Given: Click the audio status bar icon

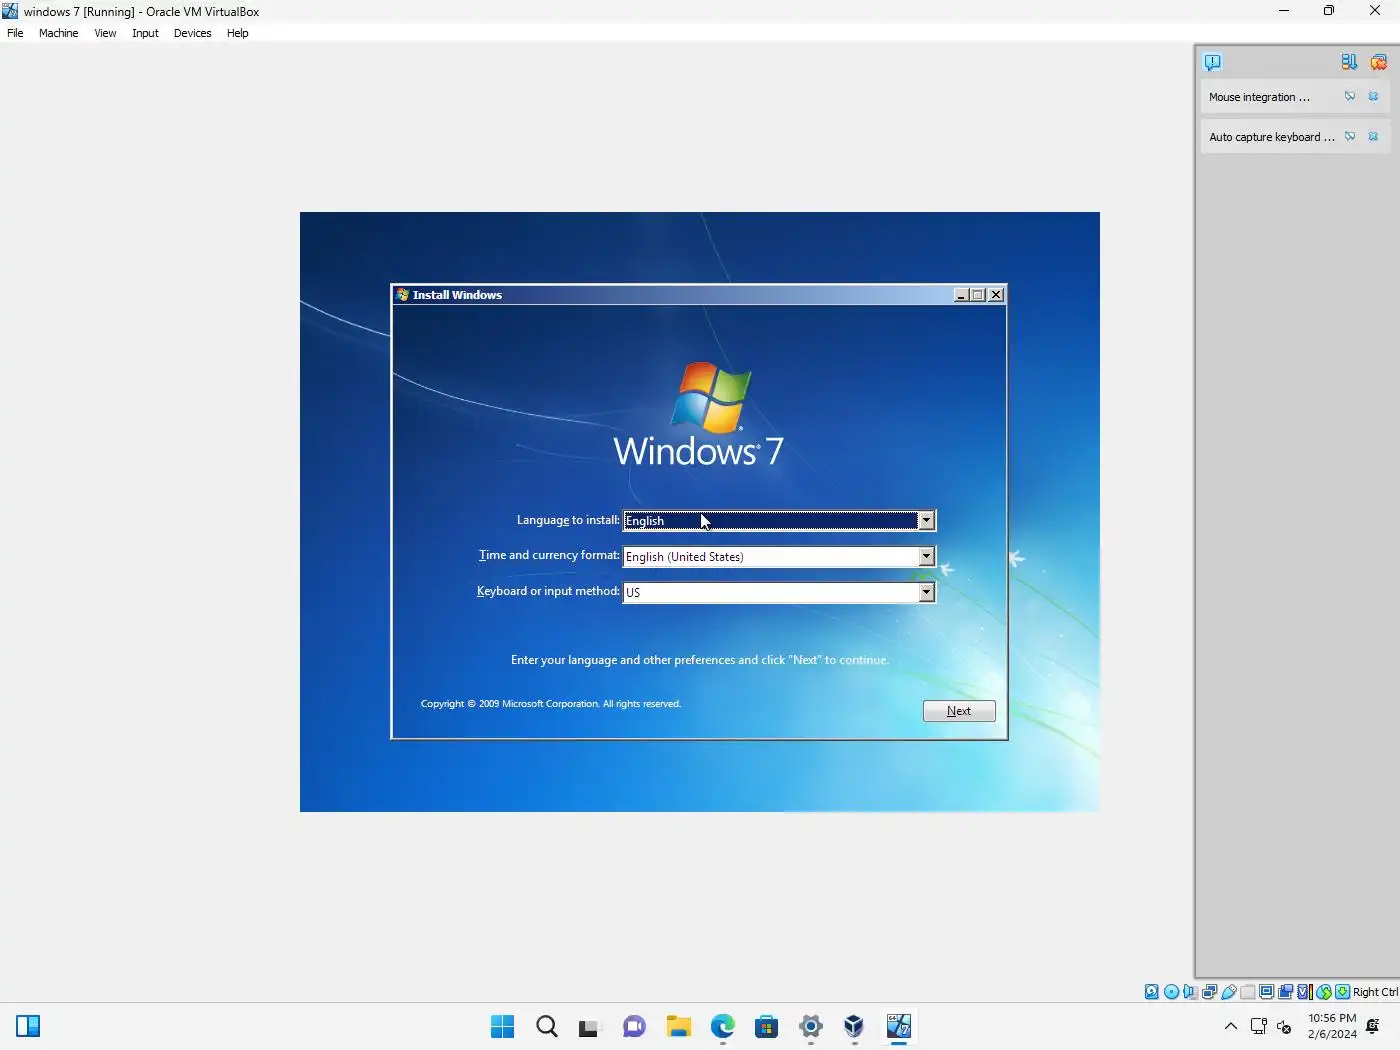Looking at the screenshot, I should [1190, 992].
